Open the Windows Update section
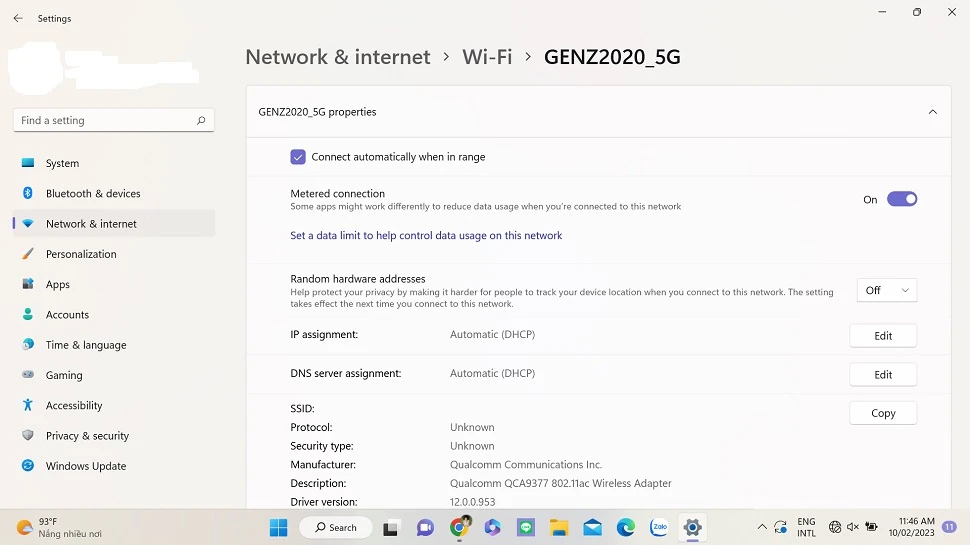 (86, 466)
